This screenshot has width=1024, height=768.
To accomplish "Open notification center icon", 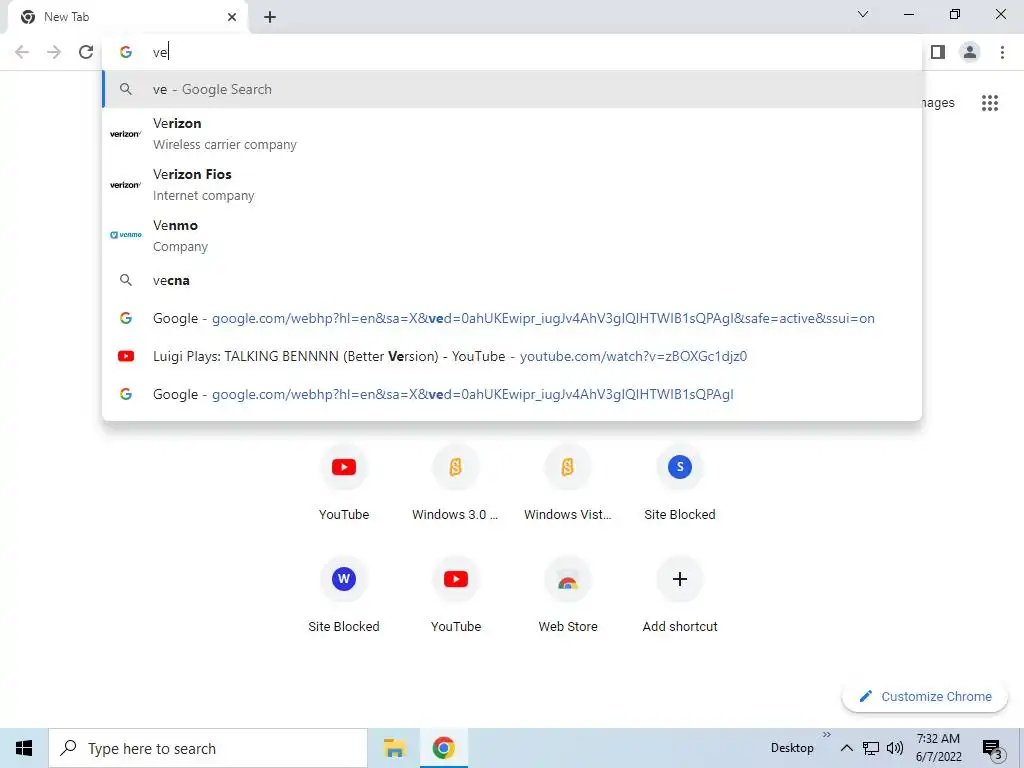I will point(993,749).
